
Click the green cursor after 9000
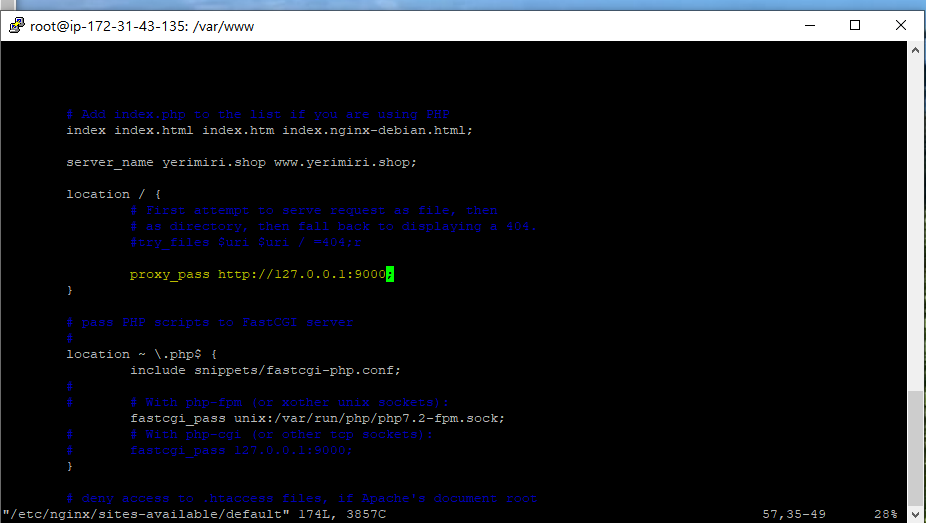[390, 274]
